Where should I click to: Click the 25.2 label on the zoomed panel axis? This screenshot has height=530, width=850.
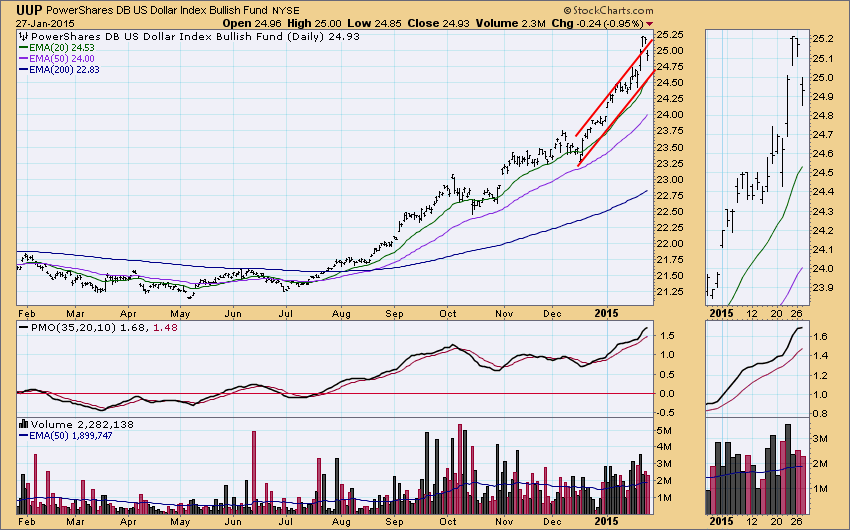822,39
